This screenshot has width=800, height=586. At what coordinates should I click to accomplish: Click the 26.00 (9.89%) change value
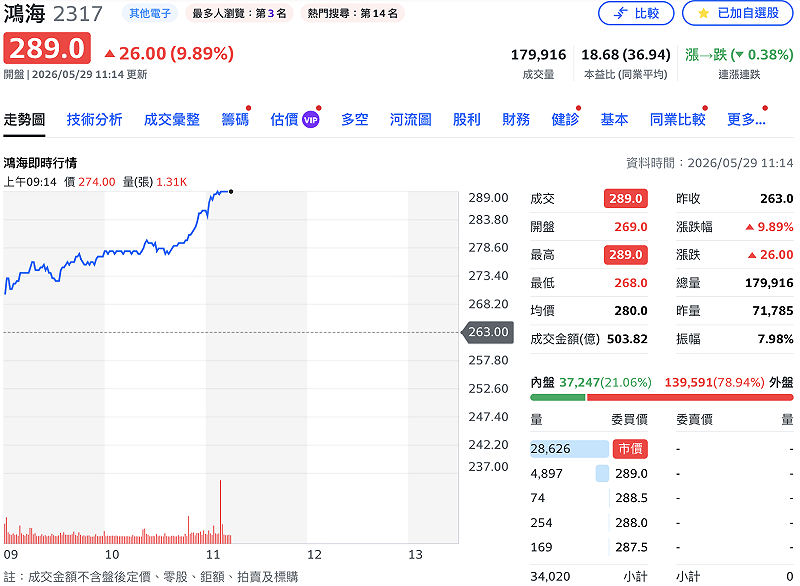point(177,53)
